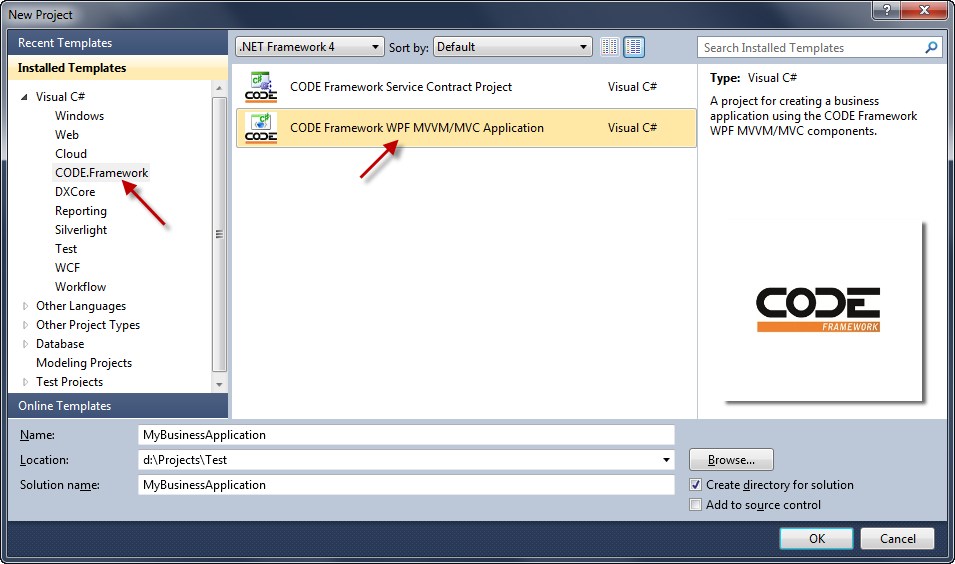Select CODE Framework Service Contract Project template
Screen dimensions: 955x564
[x=466, y=86]
